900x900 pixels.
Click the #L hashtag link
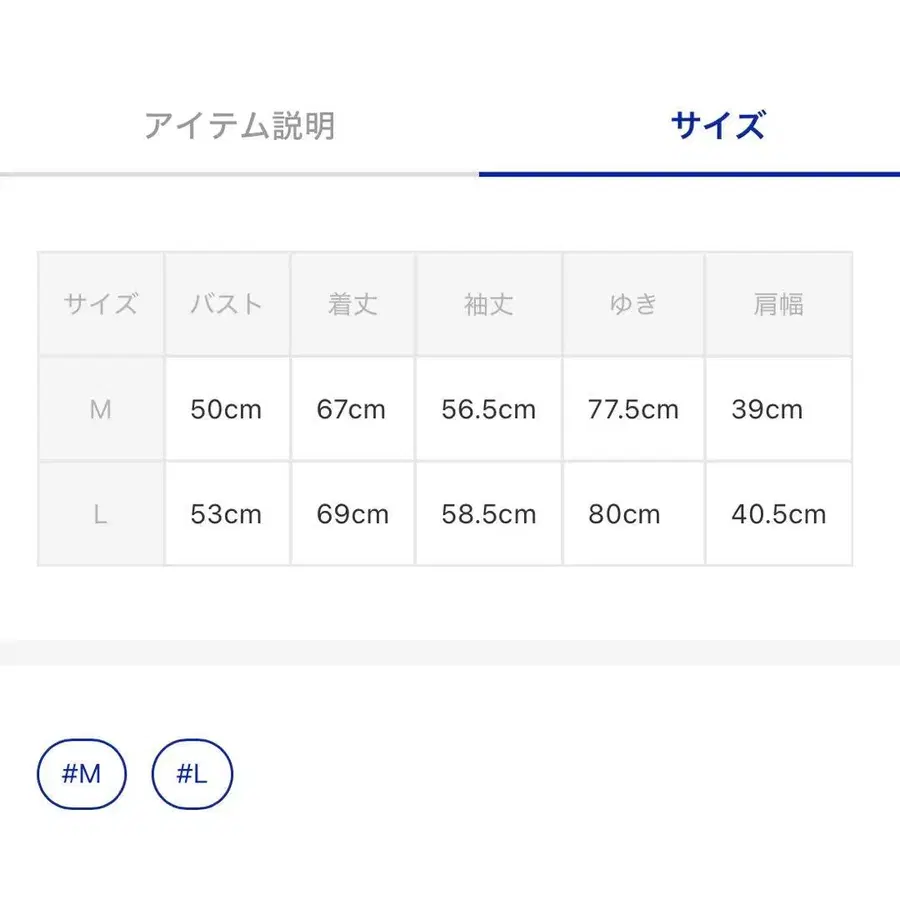pyautogui.click(x=191, y=773)
